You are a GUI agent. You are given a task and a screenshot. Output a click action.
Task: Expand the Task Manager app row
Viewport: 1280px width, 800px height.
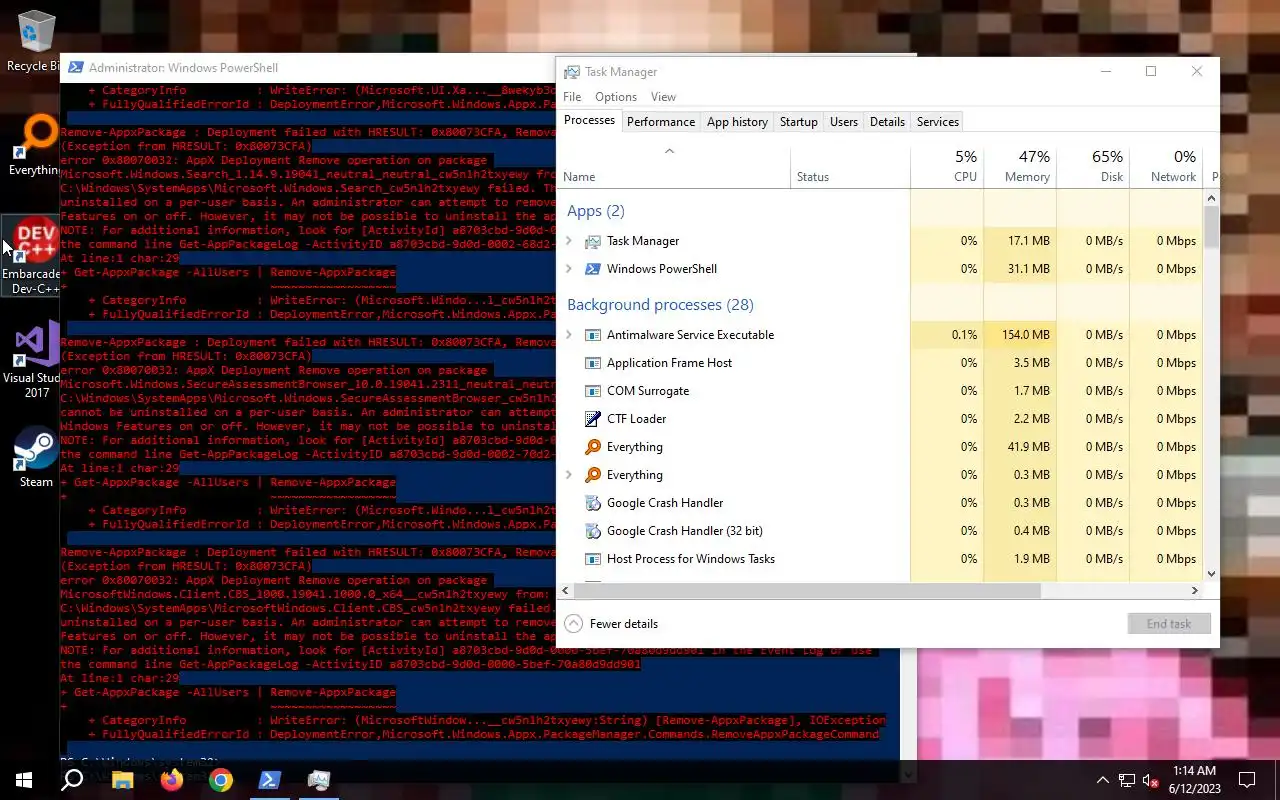point(569,241)
